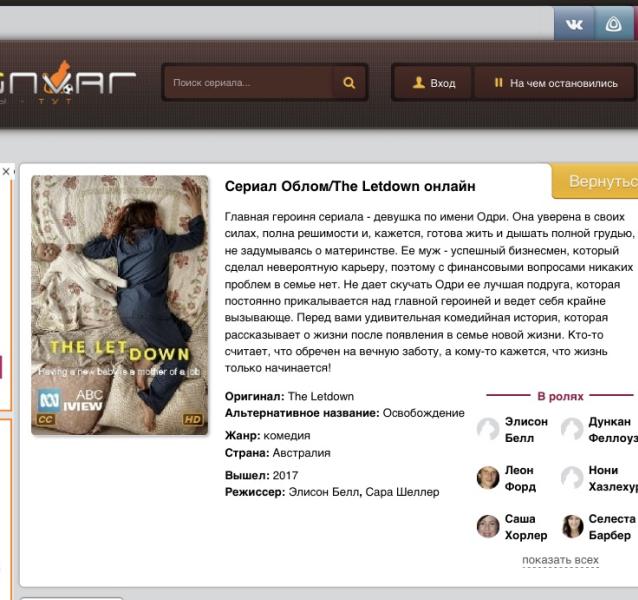
Task: Click the orange search magnifier icon
Action: 349,83
